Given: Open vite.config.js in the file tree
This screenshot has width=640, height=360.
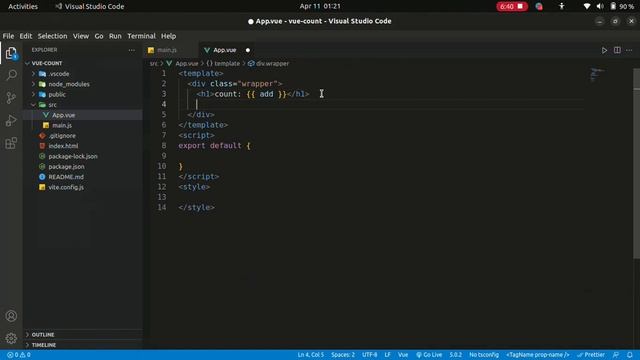Looking at the screenshot, I should pos(66,187).
